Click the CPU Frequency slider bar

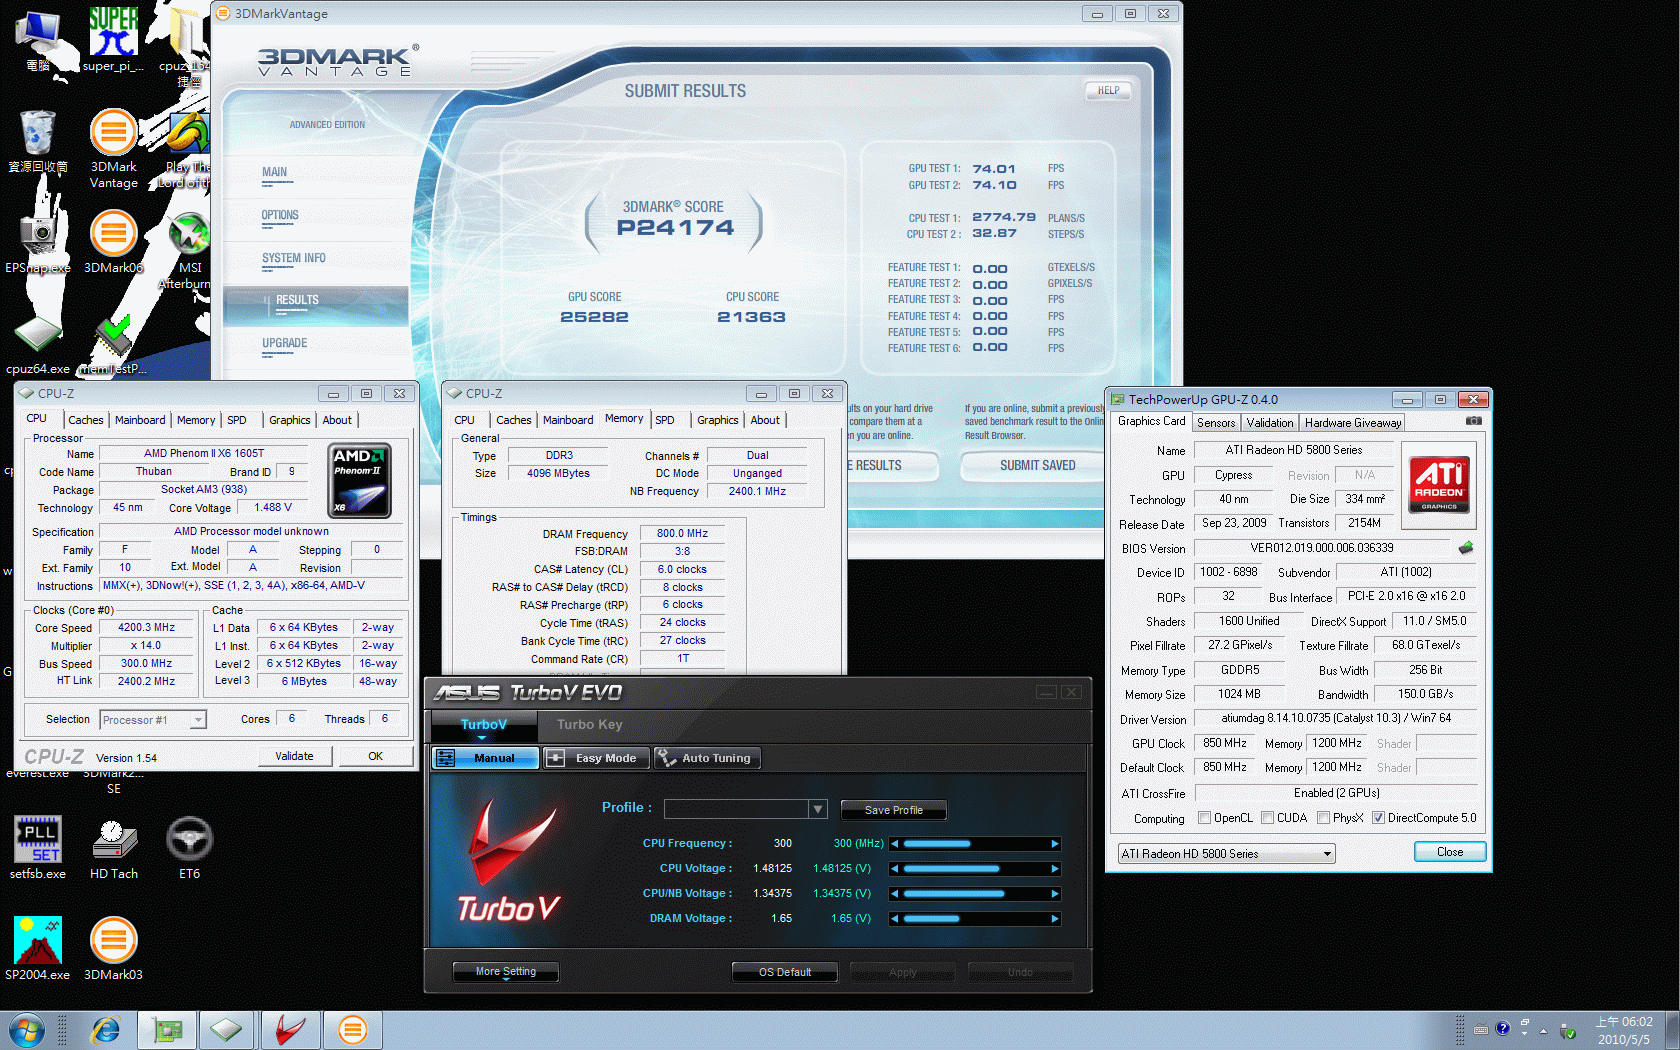(974, 844)
